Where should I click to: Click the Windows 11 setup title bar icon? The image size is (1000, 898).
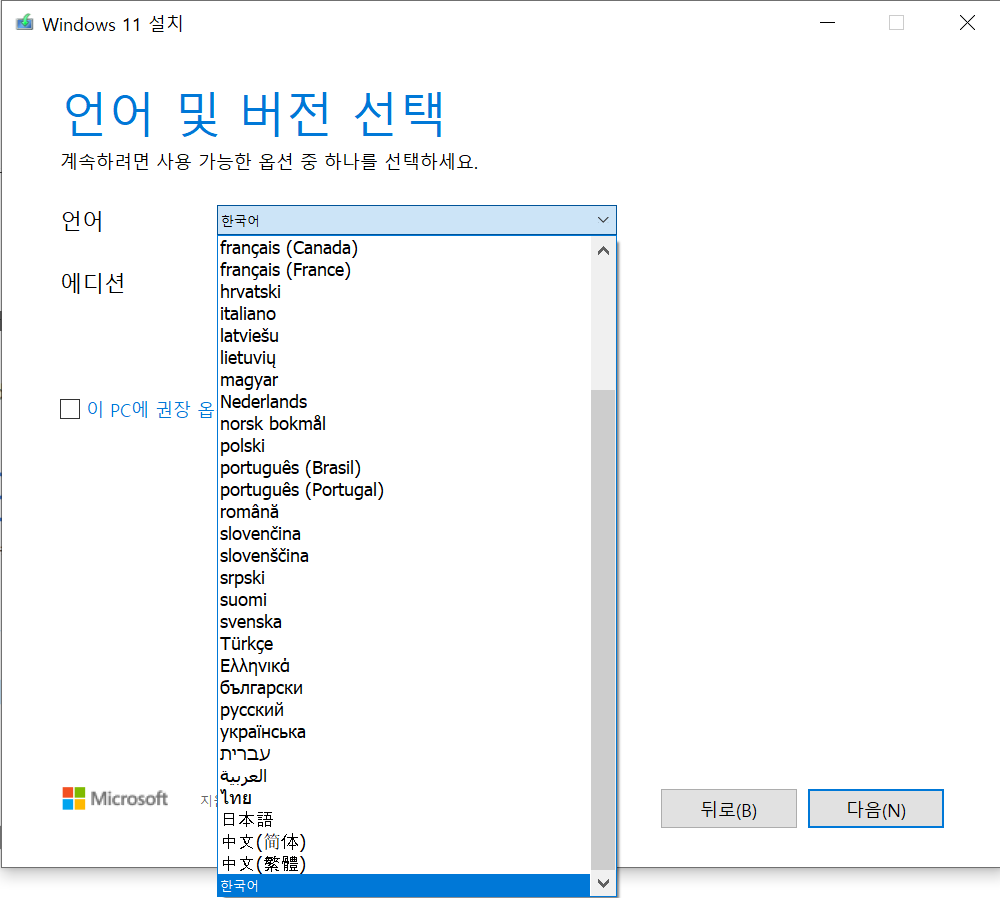click(24, 23)
